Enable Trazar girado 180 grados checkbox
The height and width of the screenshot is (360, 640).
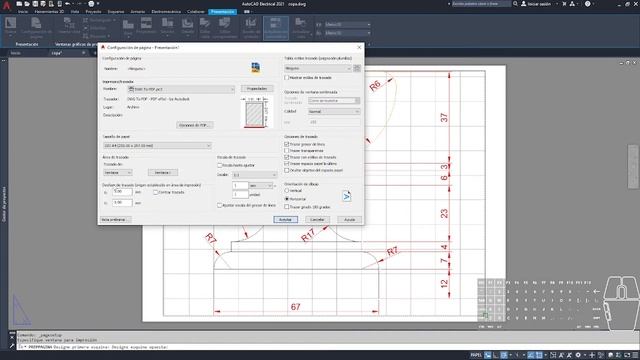(x=287, y=207)
